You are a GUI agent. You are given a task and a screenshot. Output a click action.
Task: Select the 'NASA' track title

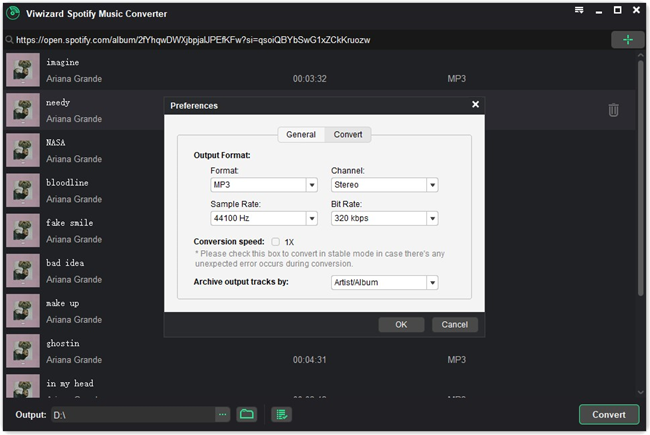pyautogui.click(x=56, y=143)
